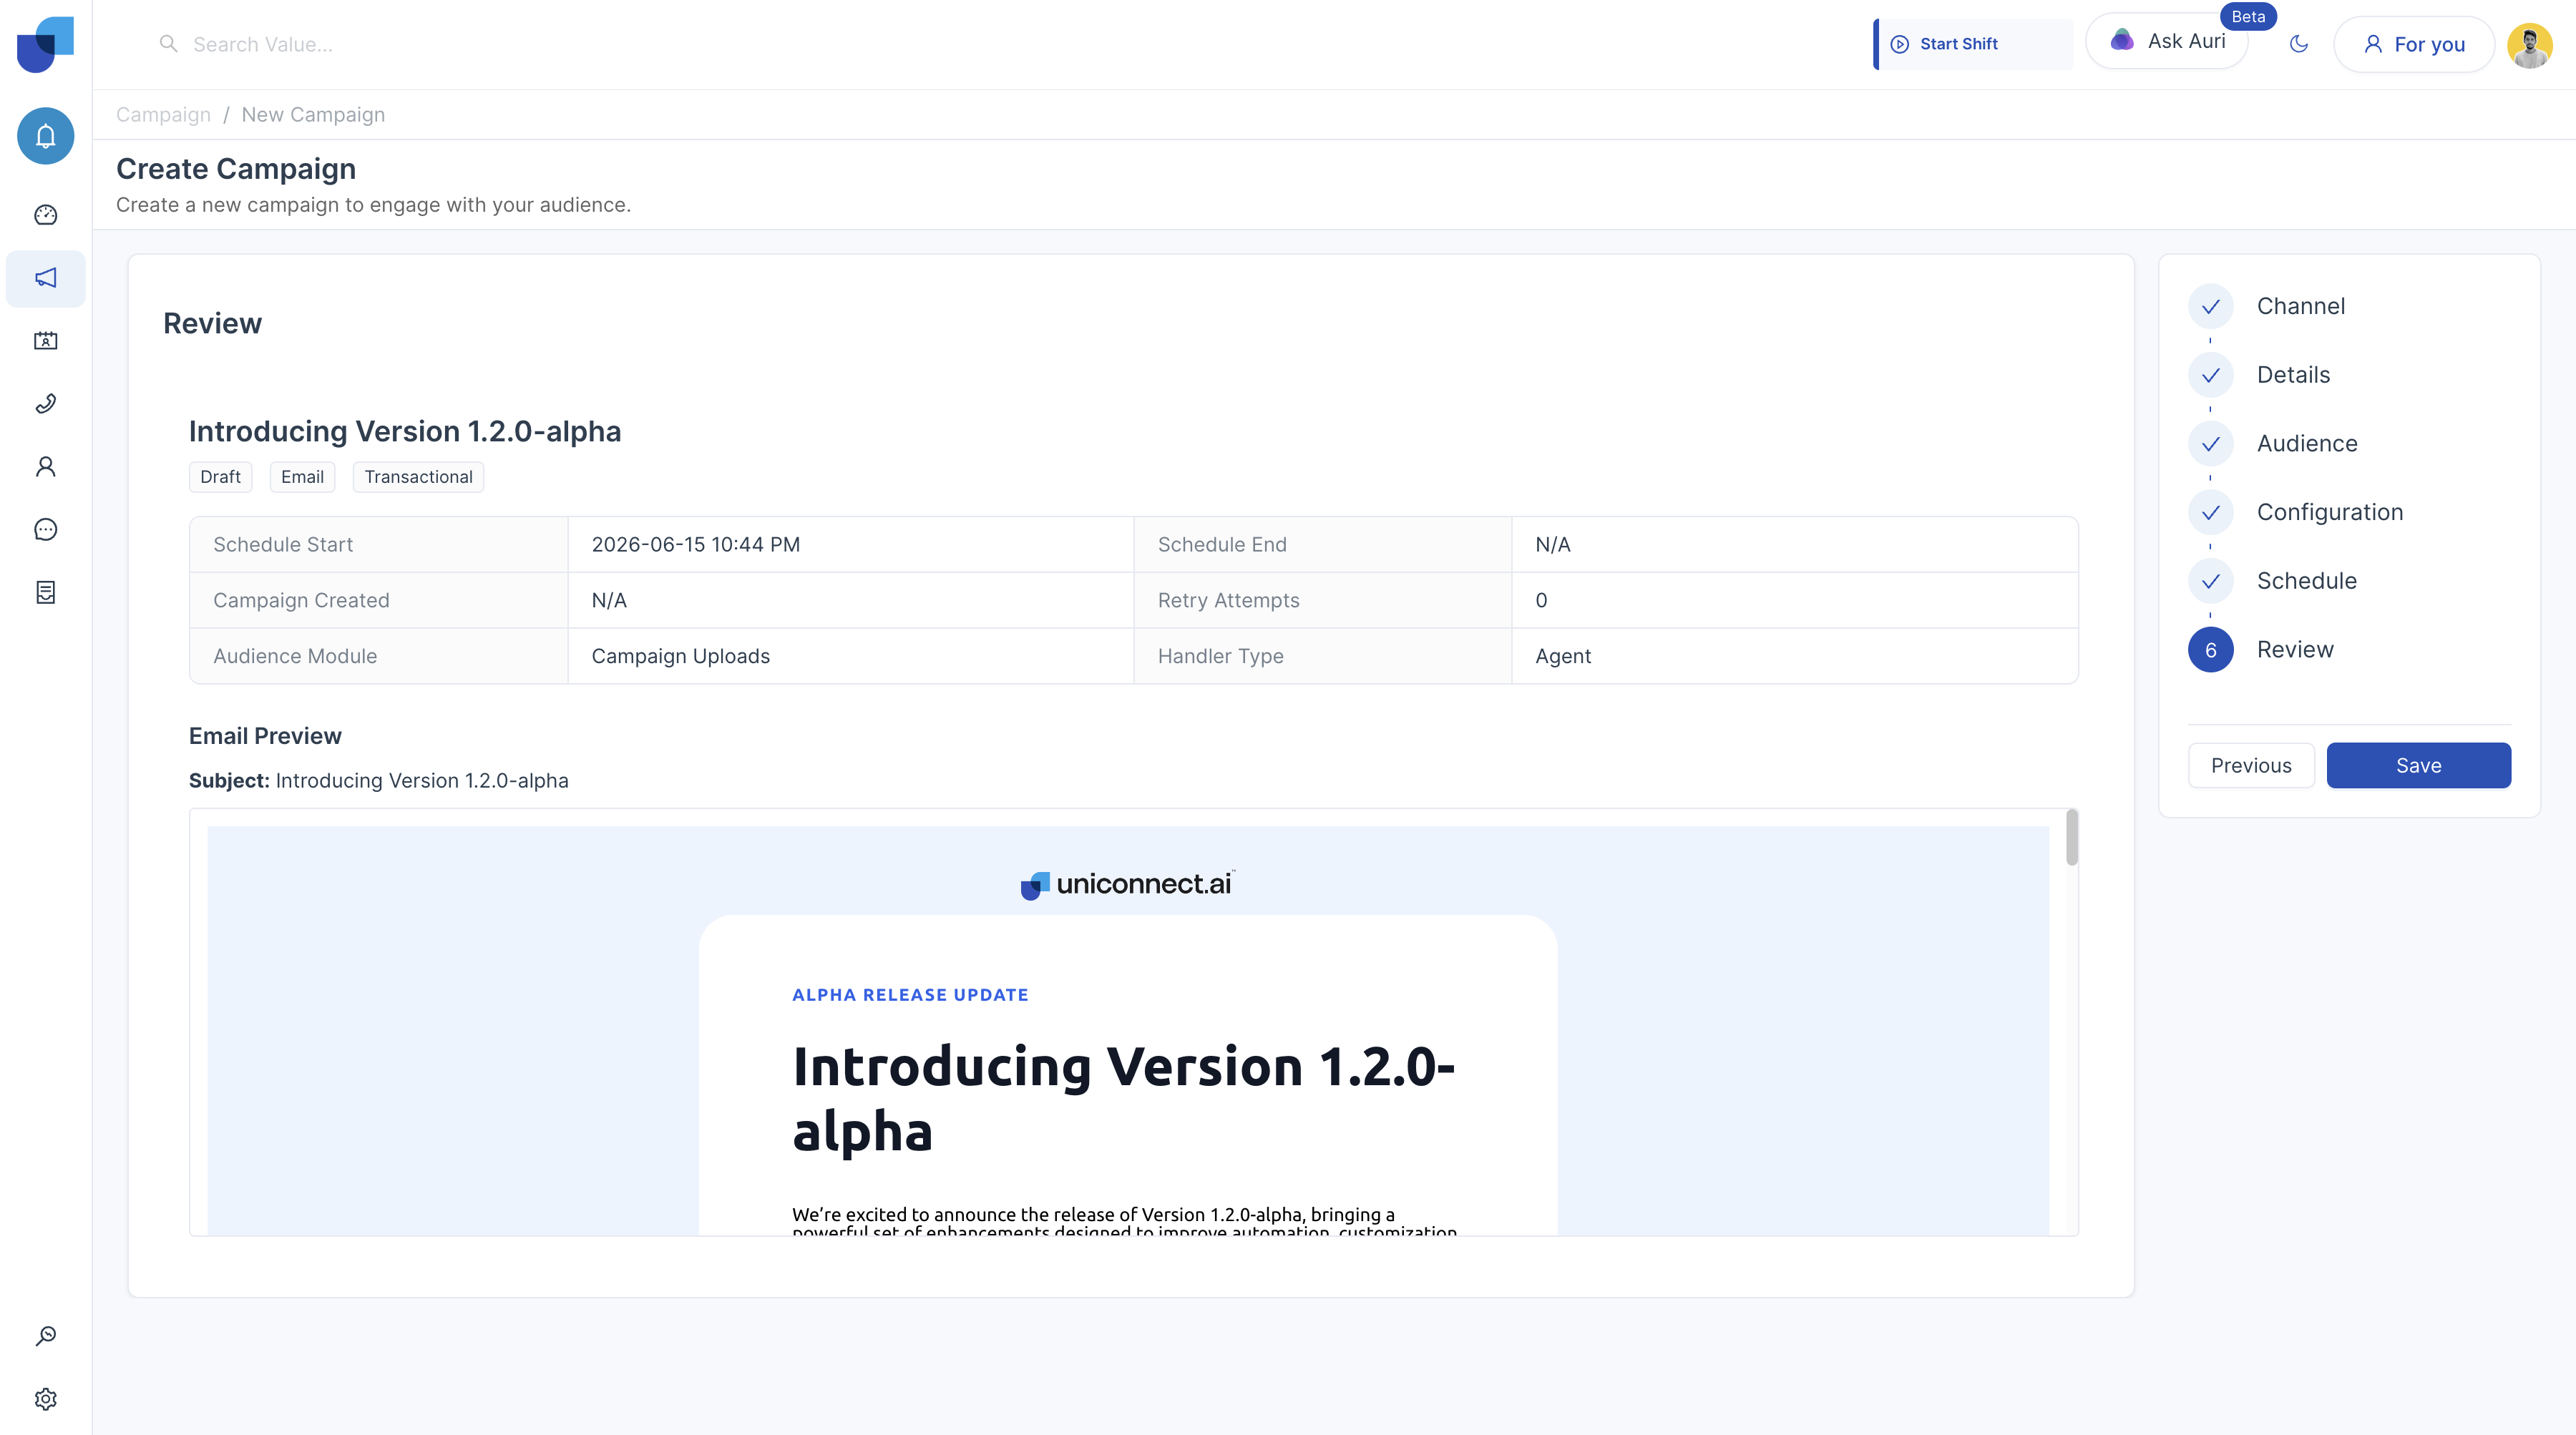This screenshot has height=1435, width=2576.
Task: Select the campaign megaphone icon in sidebar
Action: click(x=46, y=278)
